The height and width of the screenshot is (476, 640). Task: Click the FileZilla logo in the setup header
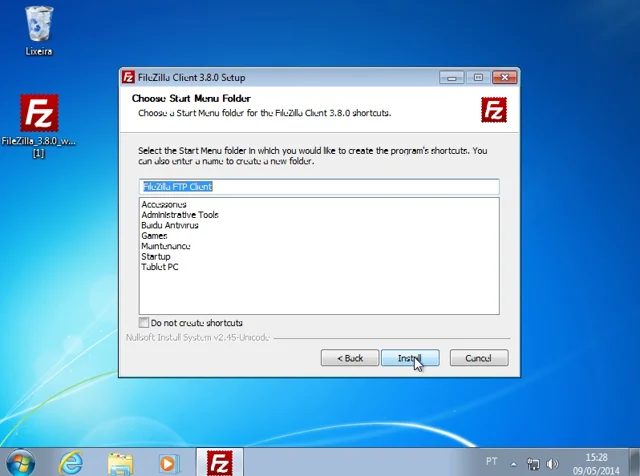coord(493,110)
